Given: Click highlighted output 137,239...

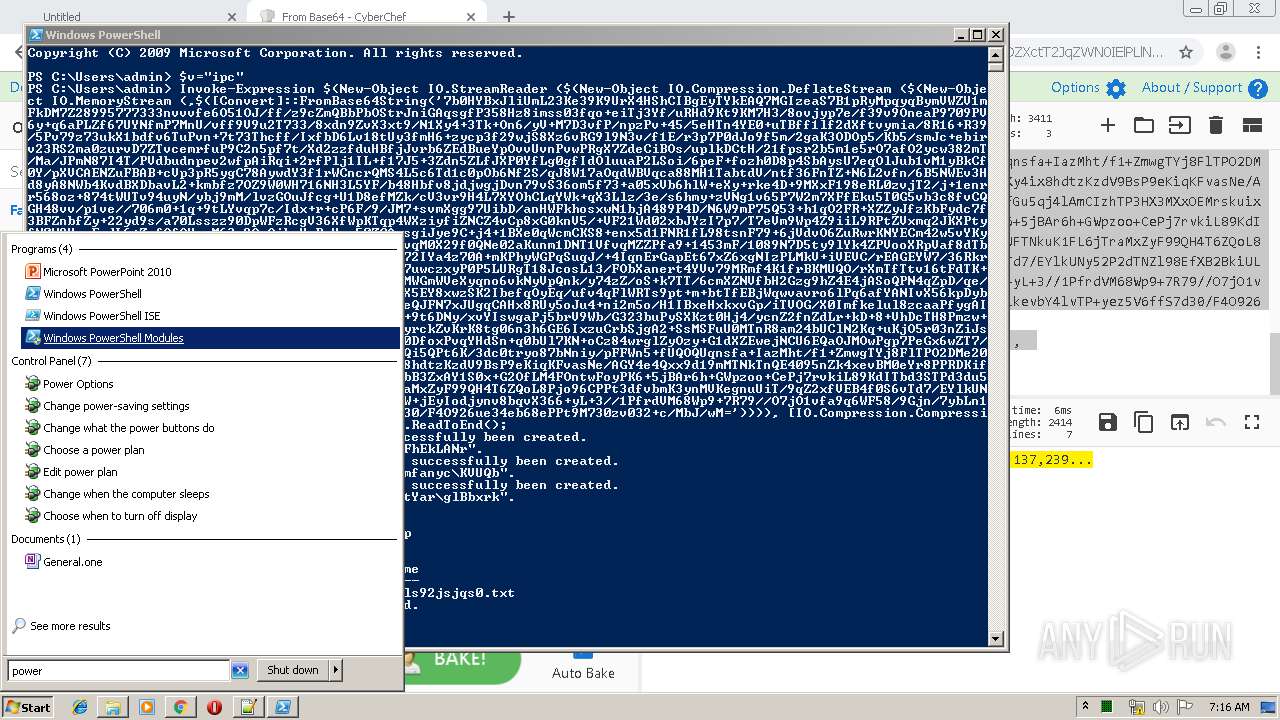Looking at the screenshot, I should pyautogui.click(x=1052, y=460).
